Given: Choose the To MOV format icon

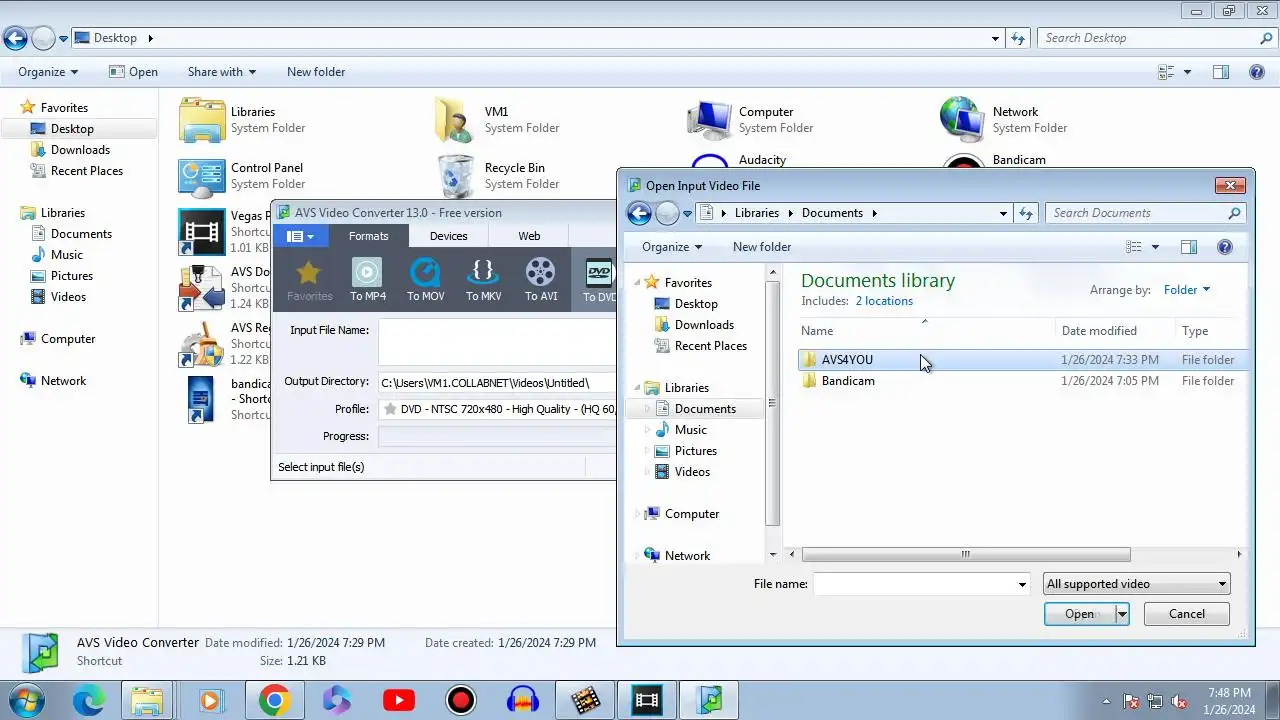Looking at the screenshot, I should pos(426,279).
